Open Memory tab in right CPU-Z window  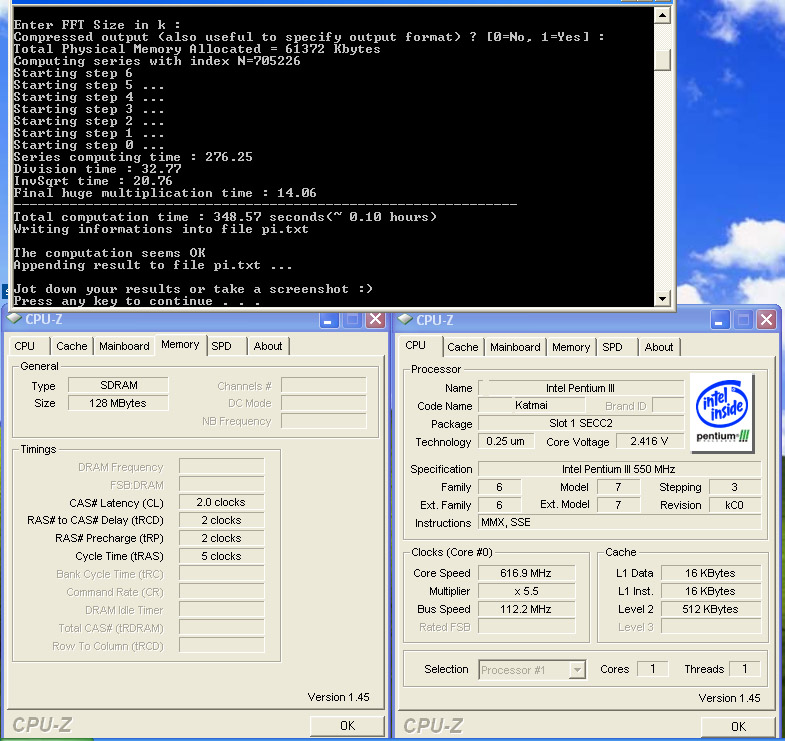[x=571, y=347]
